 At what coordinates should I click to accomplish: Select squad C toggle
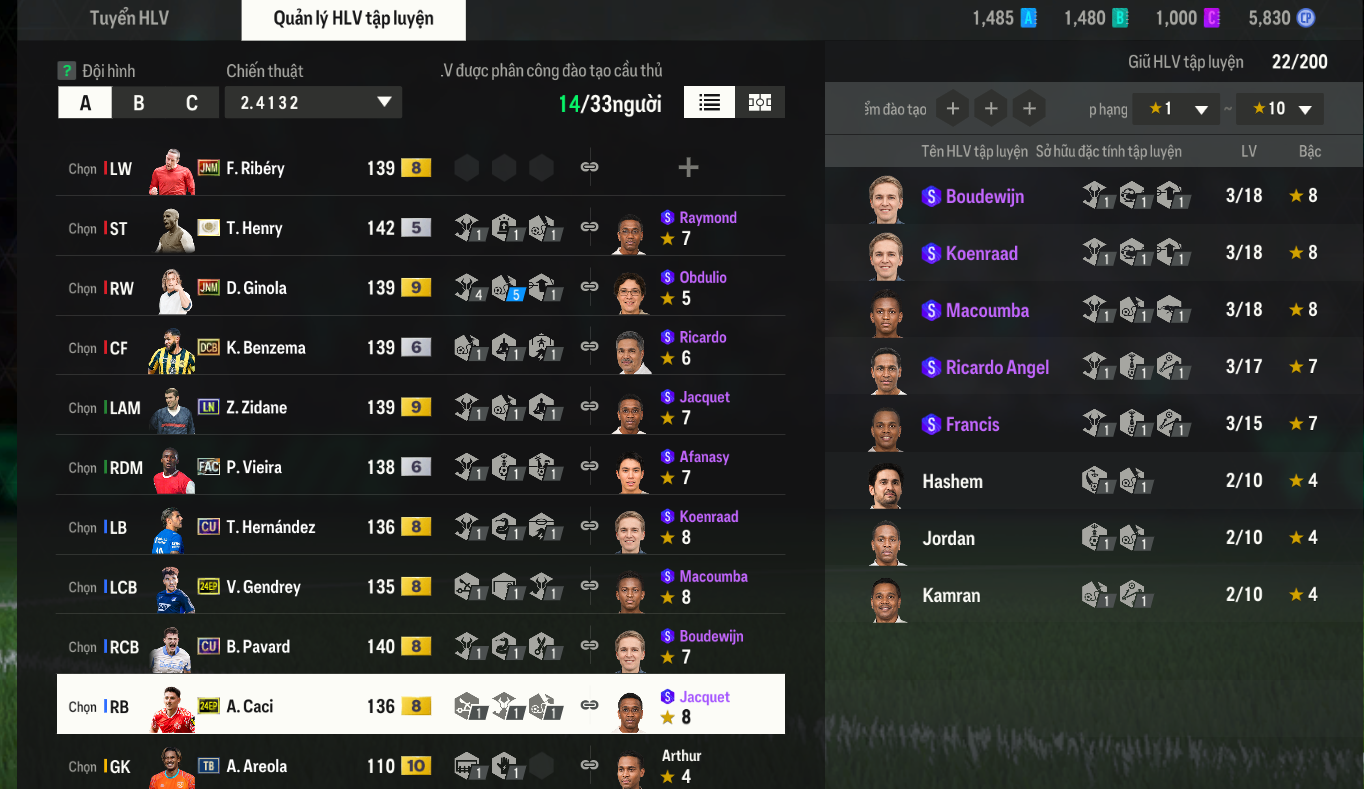pos(192,103)
